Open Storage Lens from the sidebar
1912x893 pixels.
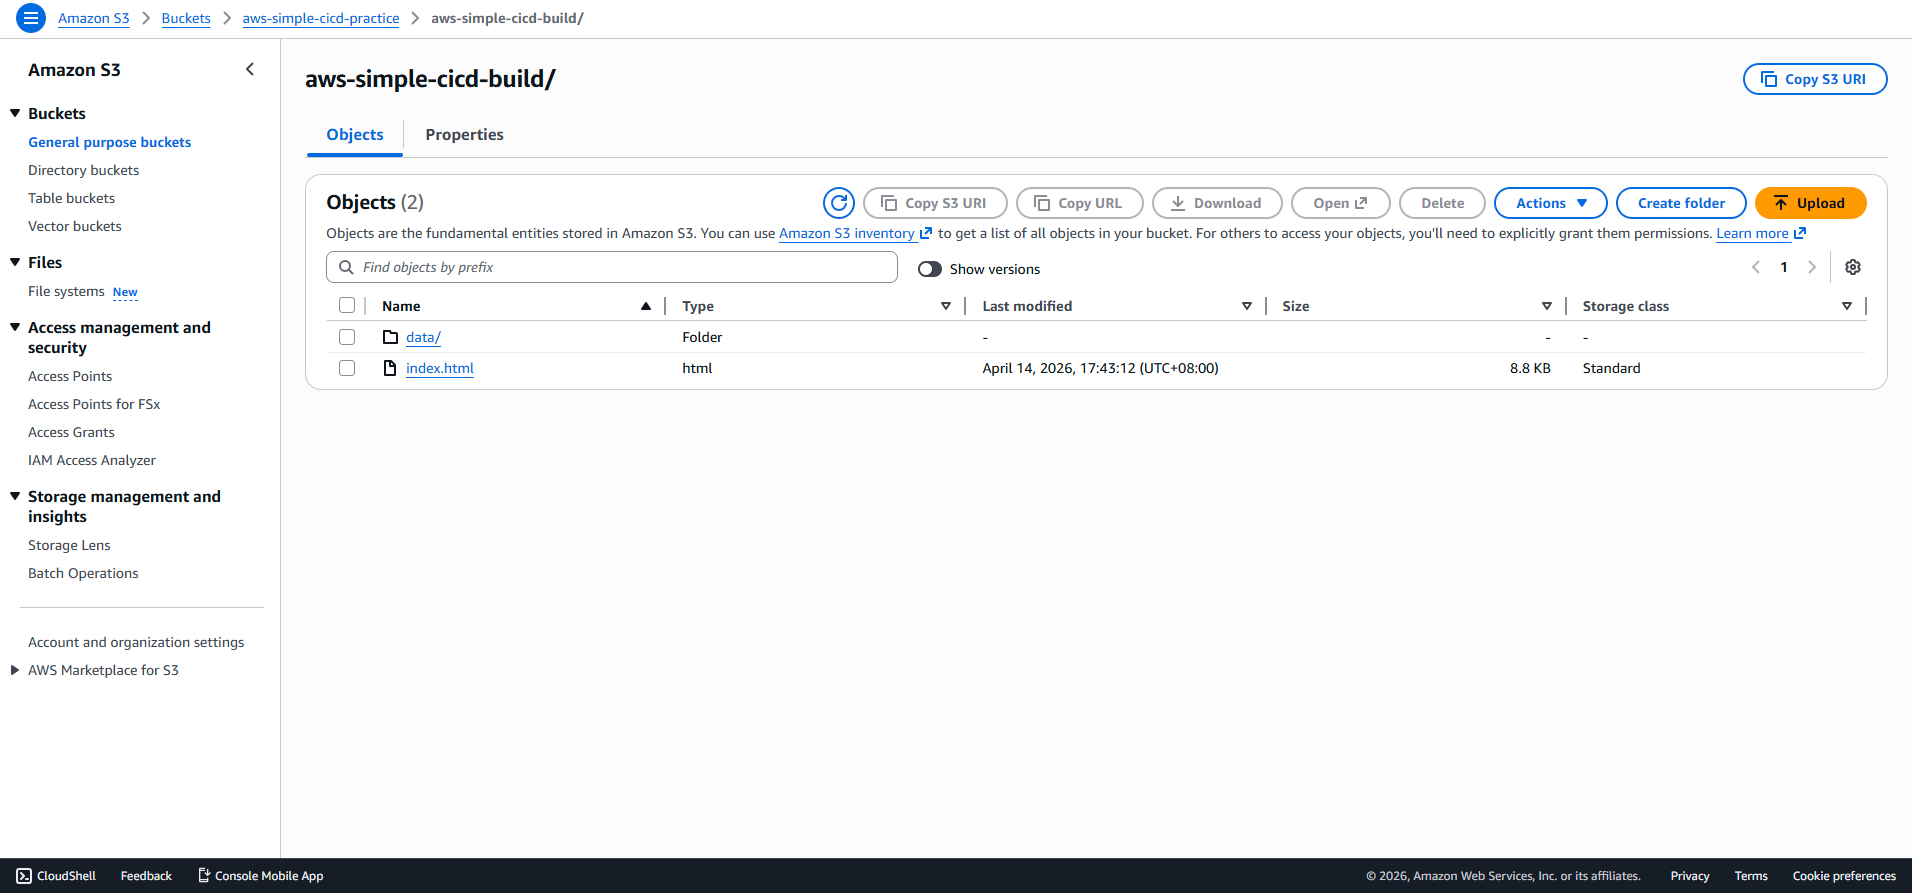point(69,545)
